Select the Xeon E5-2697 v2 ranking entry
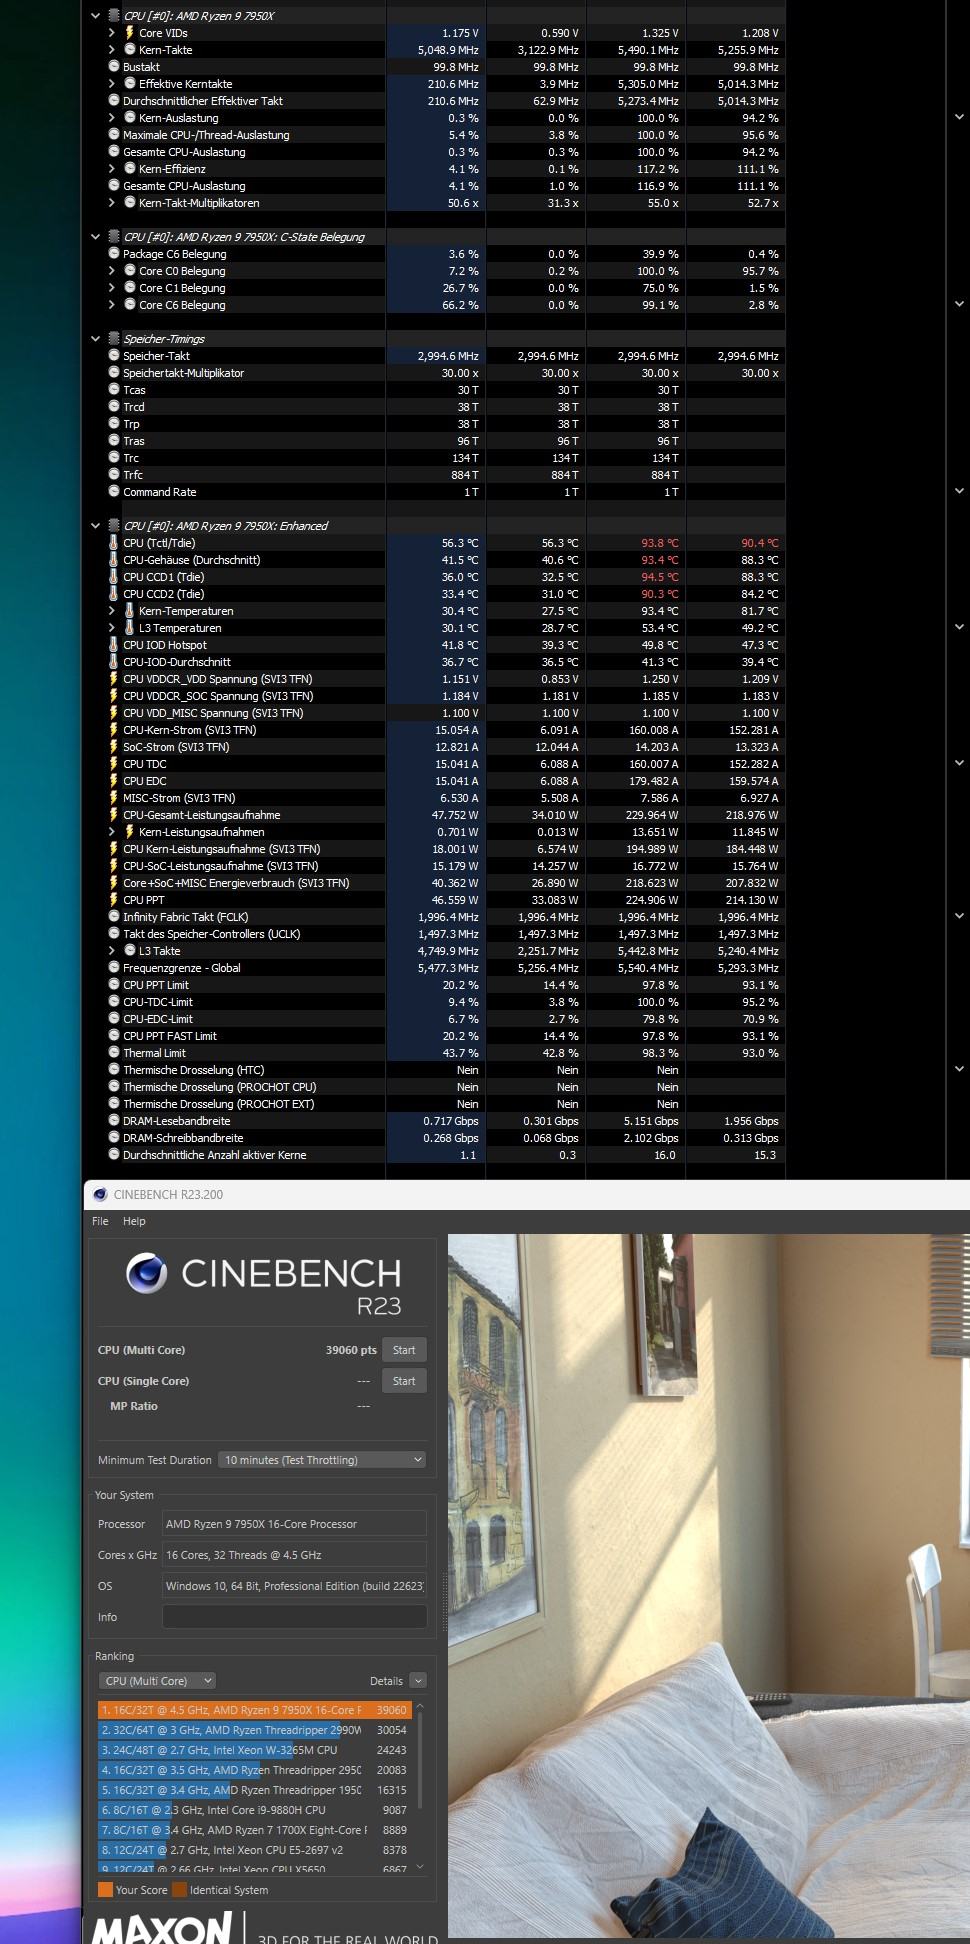Viewport: 970px width, 1944px height. (255, 1850)
